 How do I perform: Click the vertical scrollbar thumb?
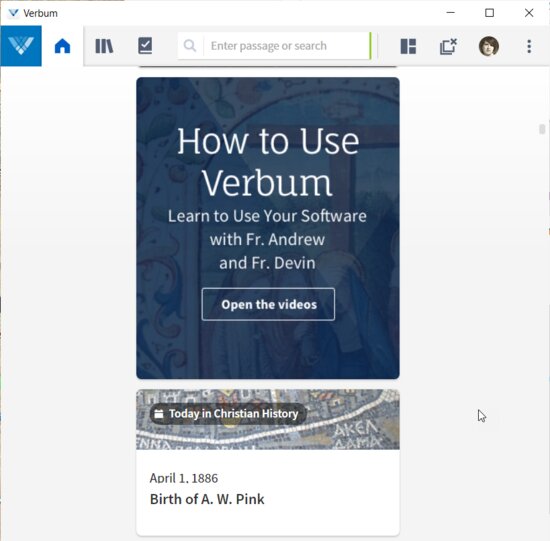542,129
